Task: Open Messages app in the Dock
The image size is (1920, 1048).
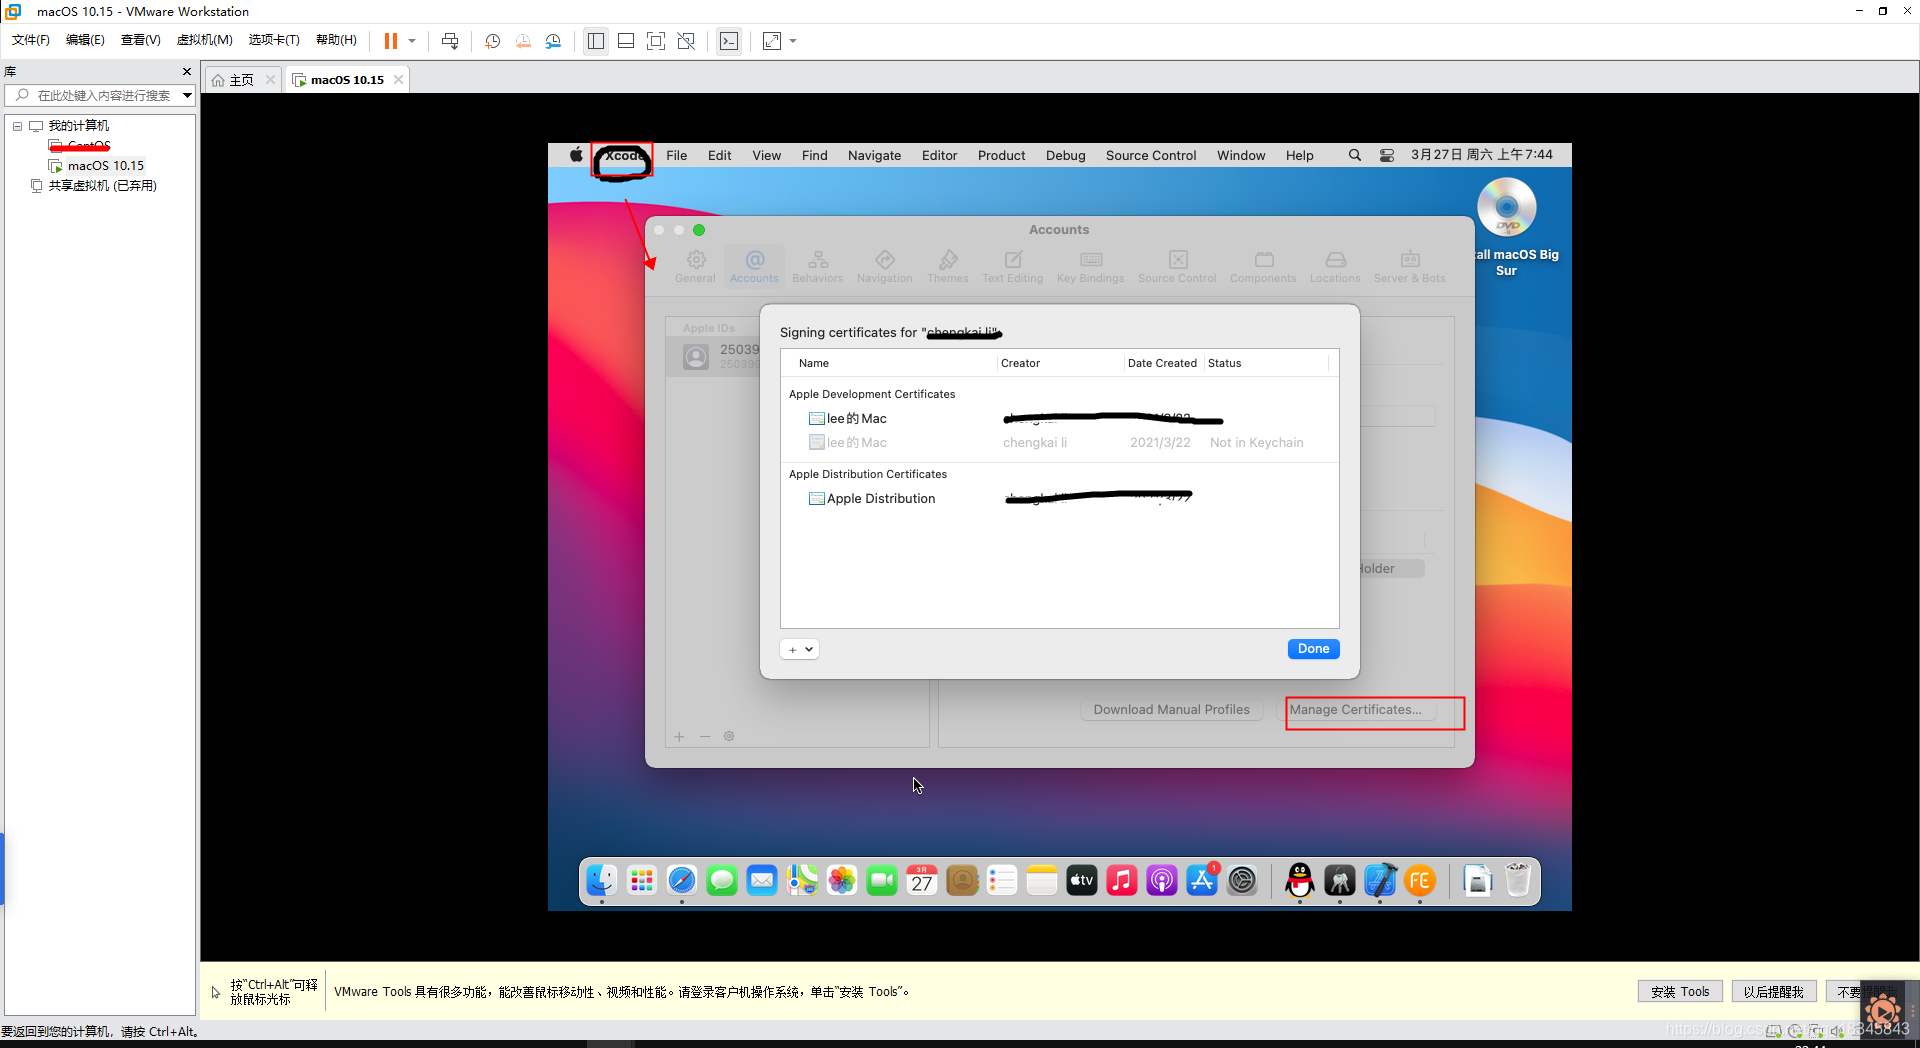Action: (722, 881)
